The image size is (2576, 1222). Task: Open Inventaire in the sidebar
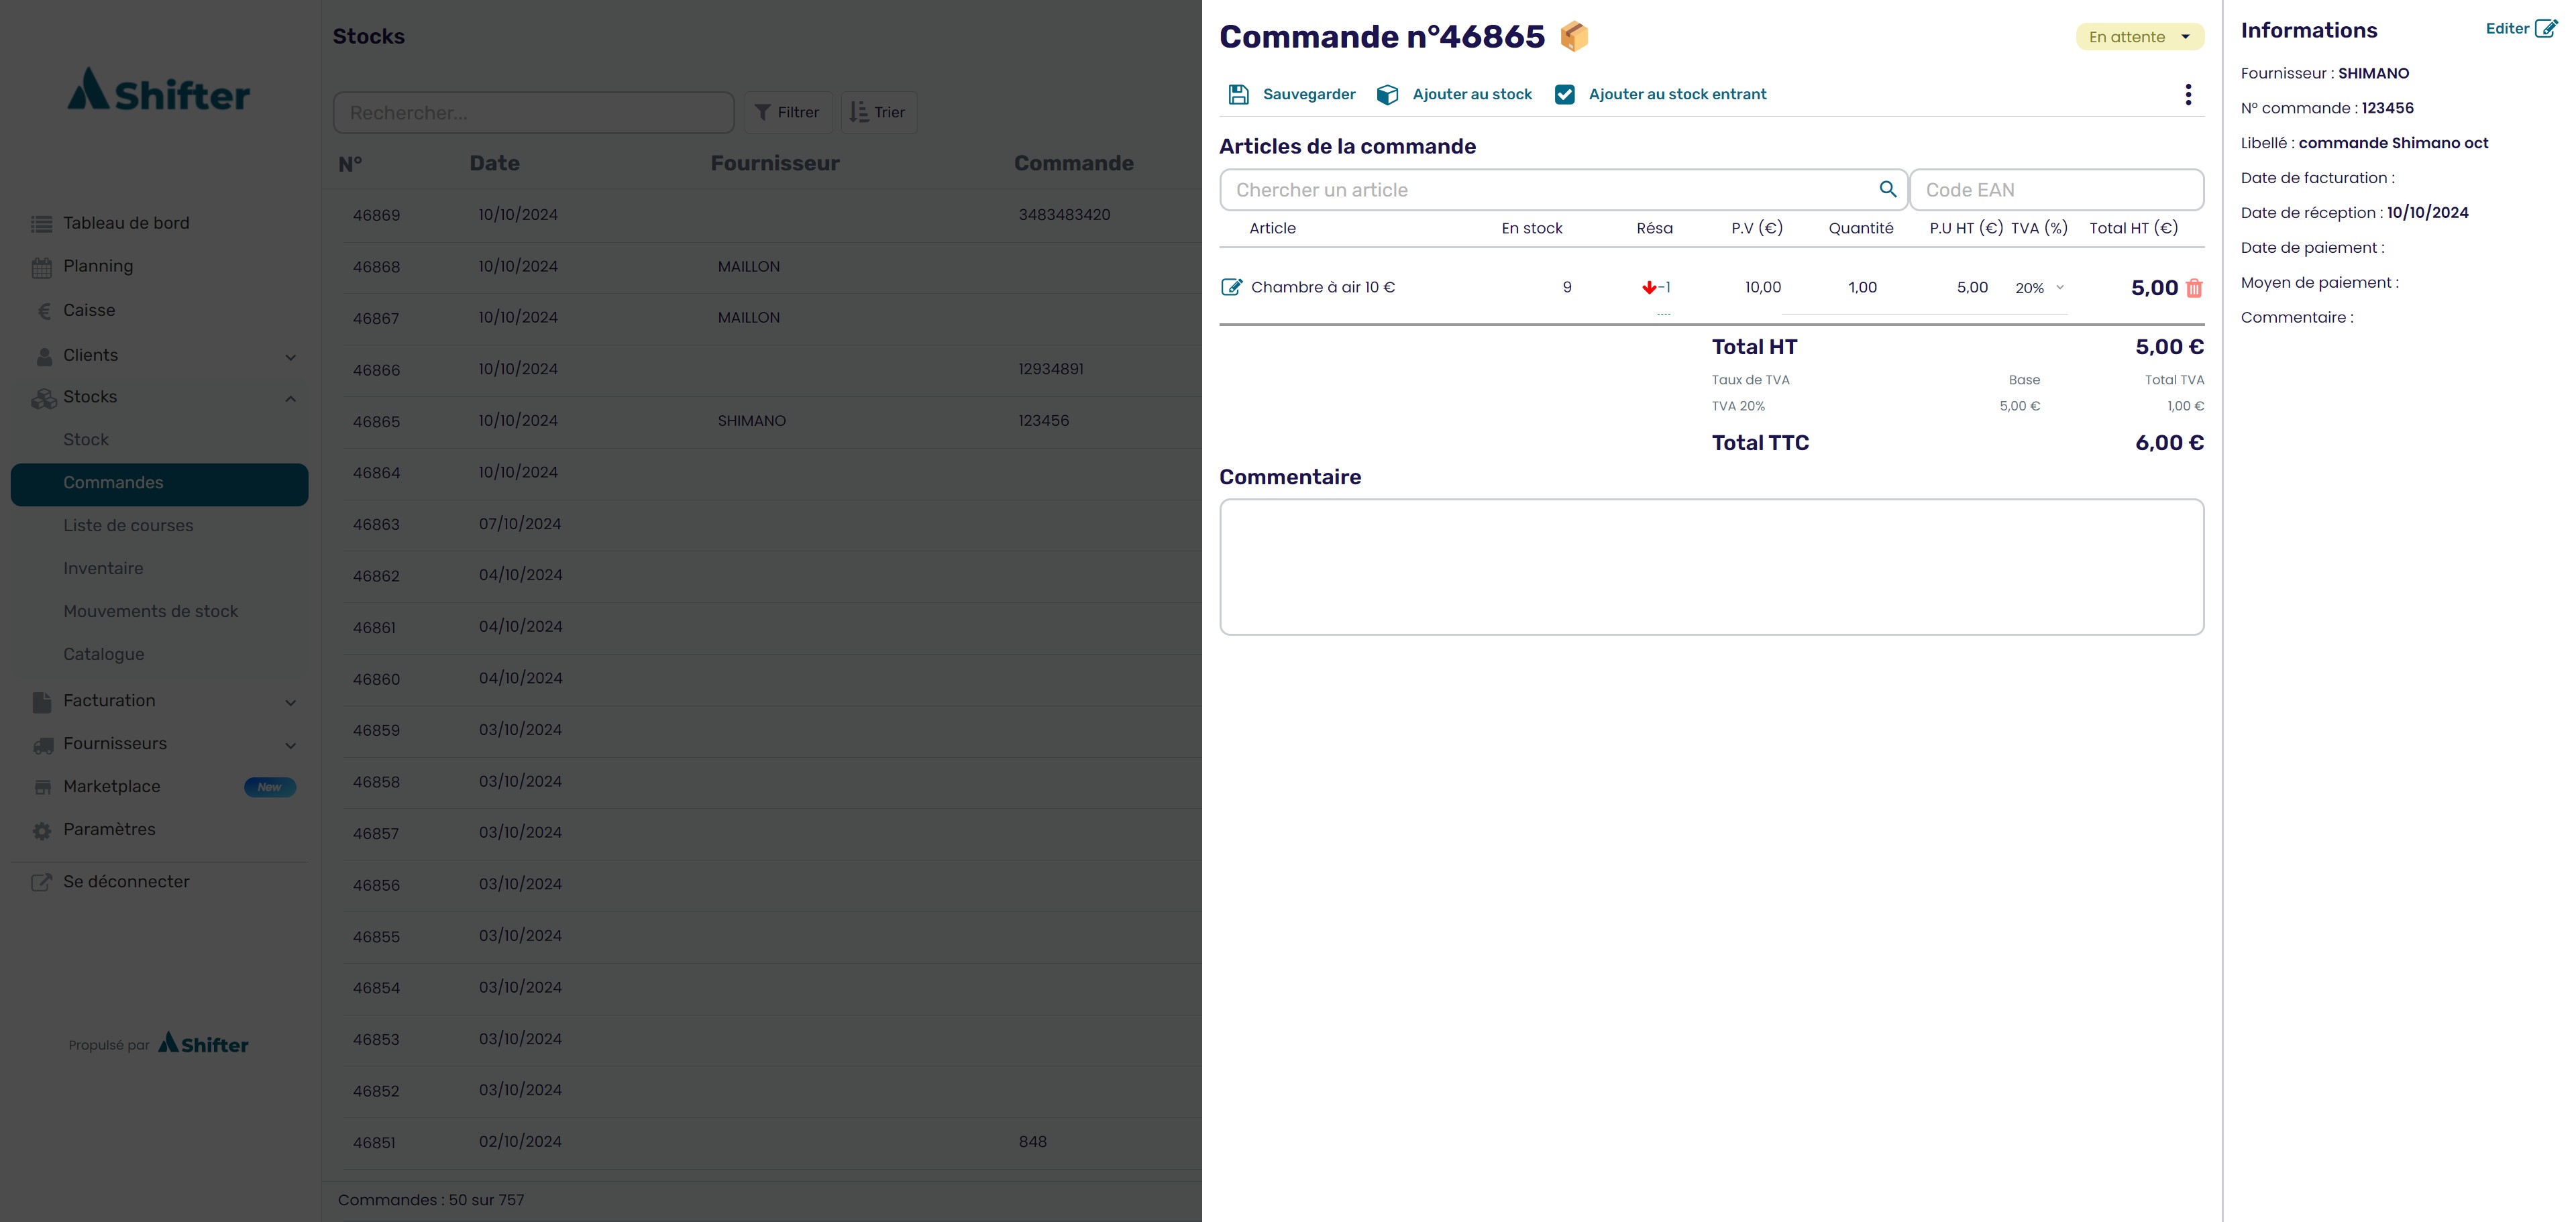[x=103, y=568]
